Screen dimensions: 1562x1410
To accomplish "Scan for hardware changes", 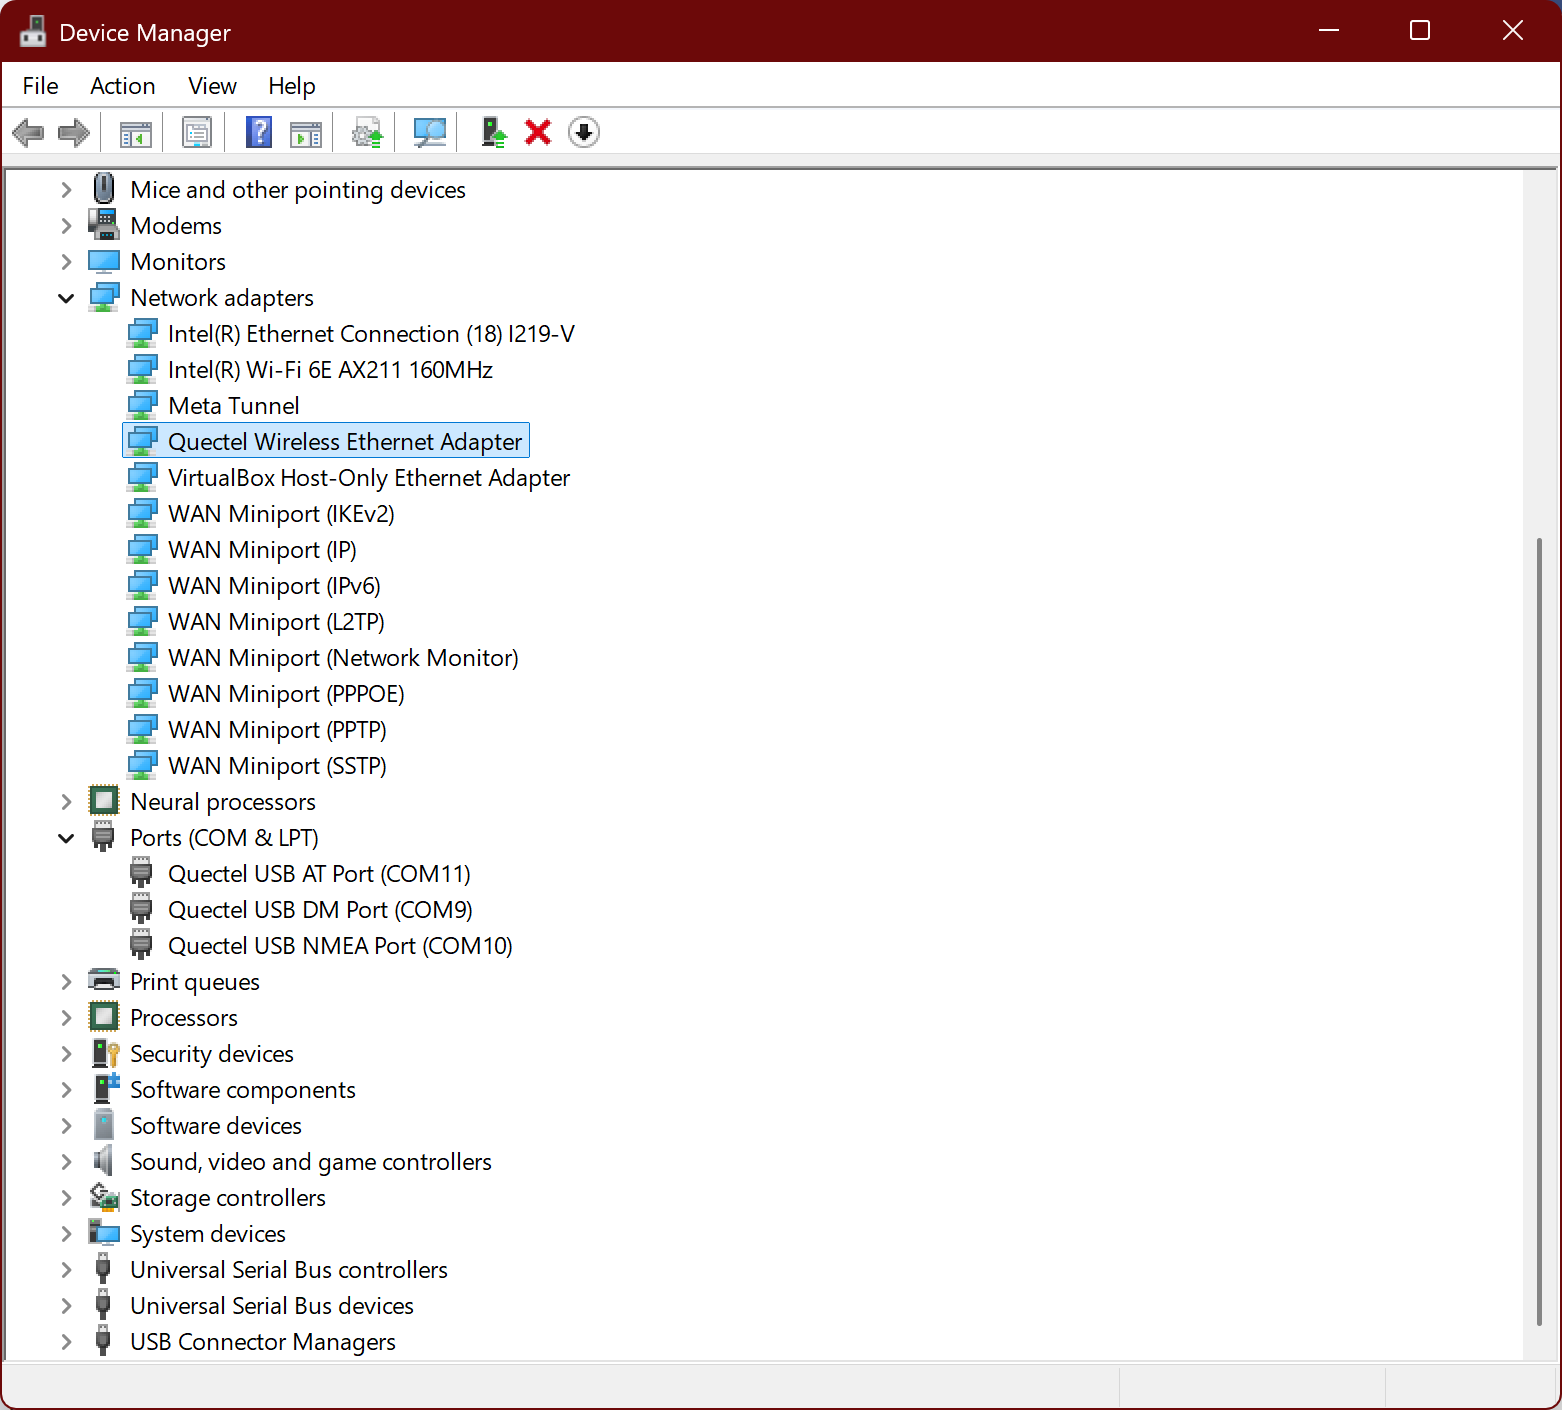I will 428,132.
